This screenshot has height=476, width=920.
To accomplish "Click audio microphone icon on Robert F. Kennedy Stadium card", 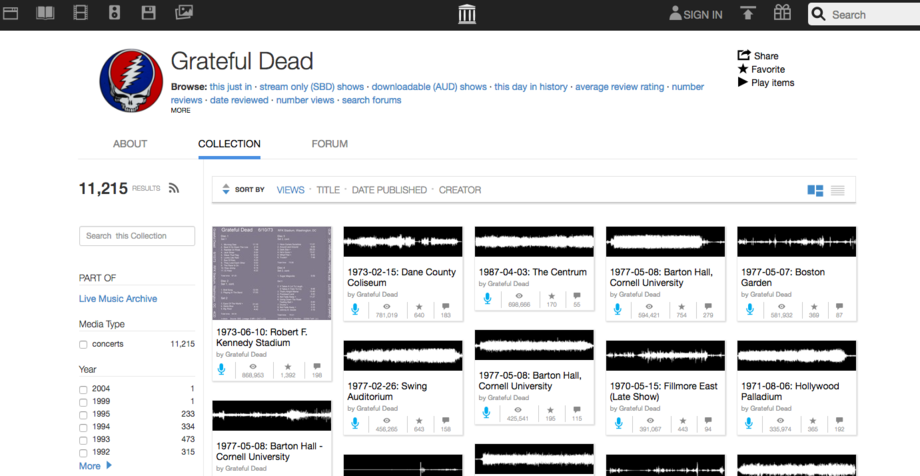I will pos(221,369).
